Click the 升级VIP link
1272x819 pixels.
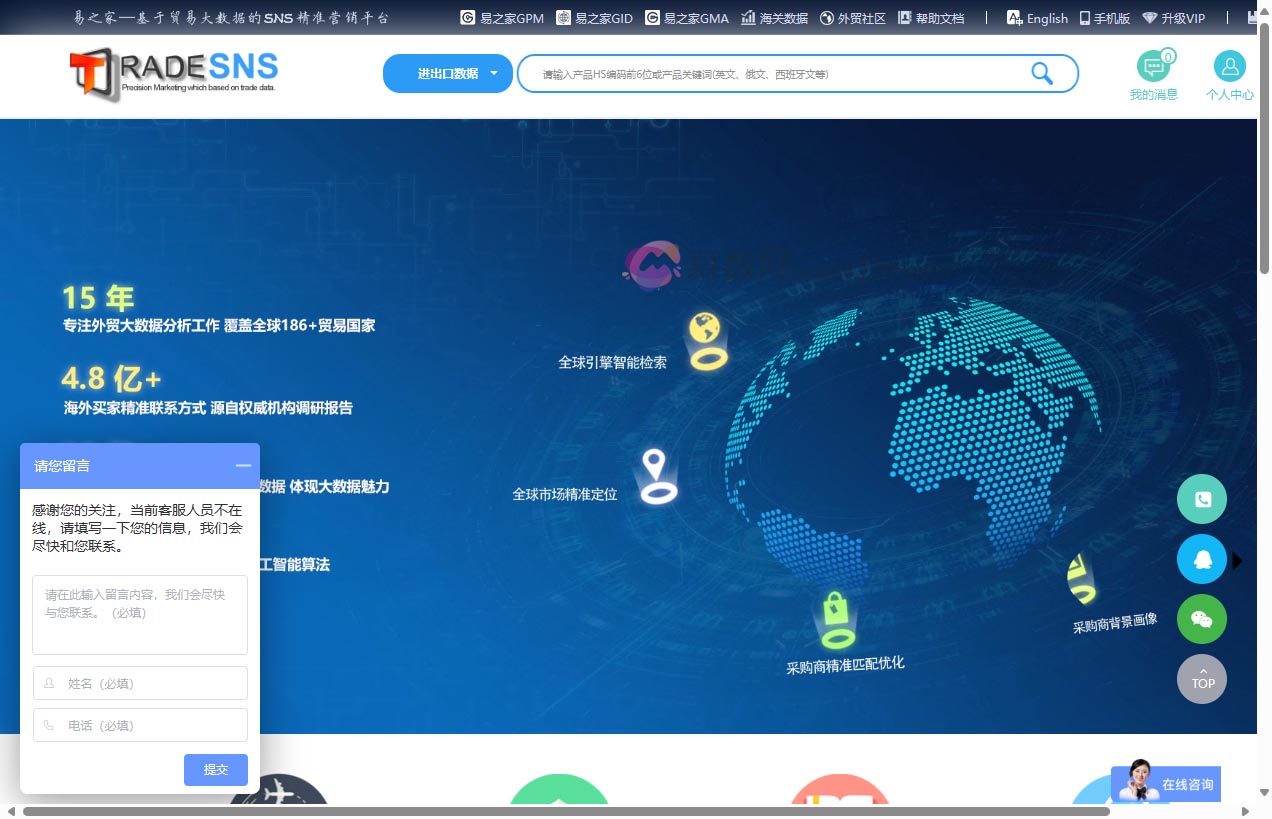tap(1174, 18)
